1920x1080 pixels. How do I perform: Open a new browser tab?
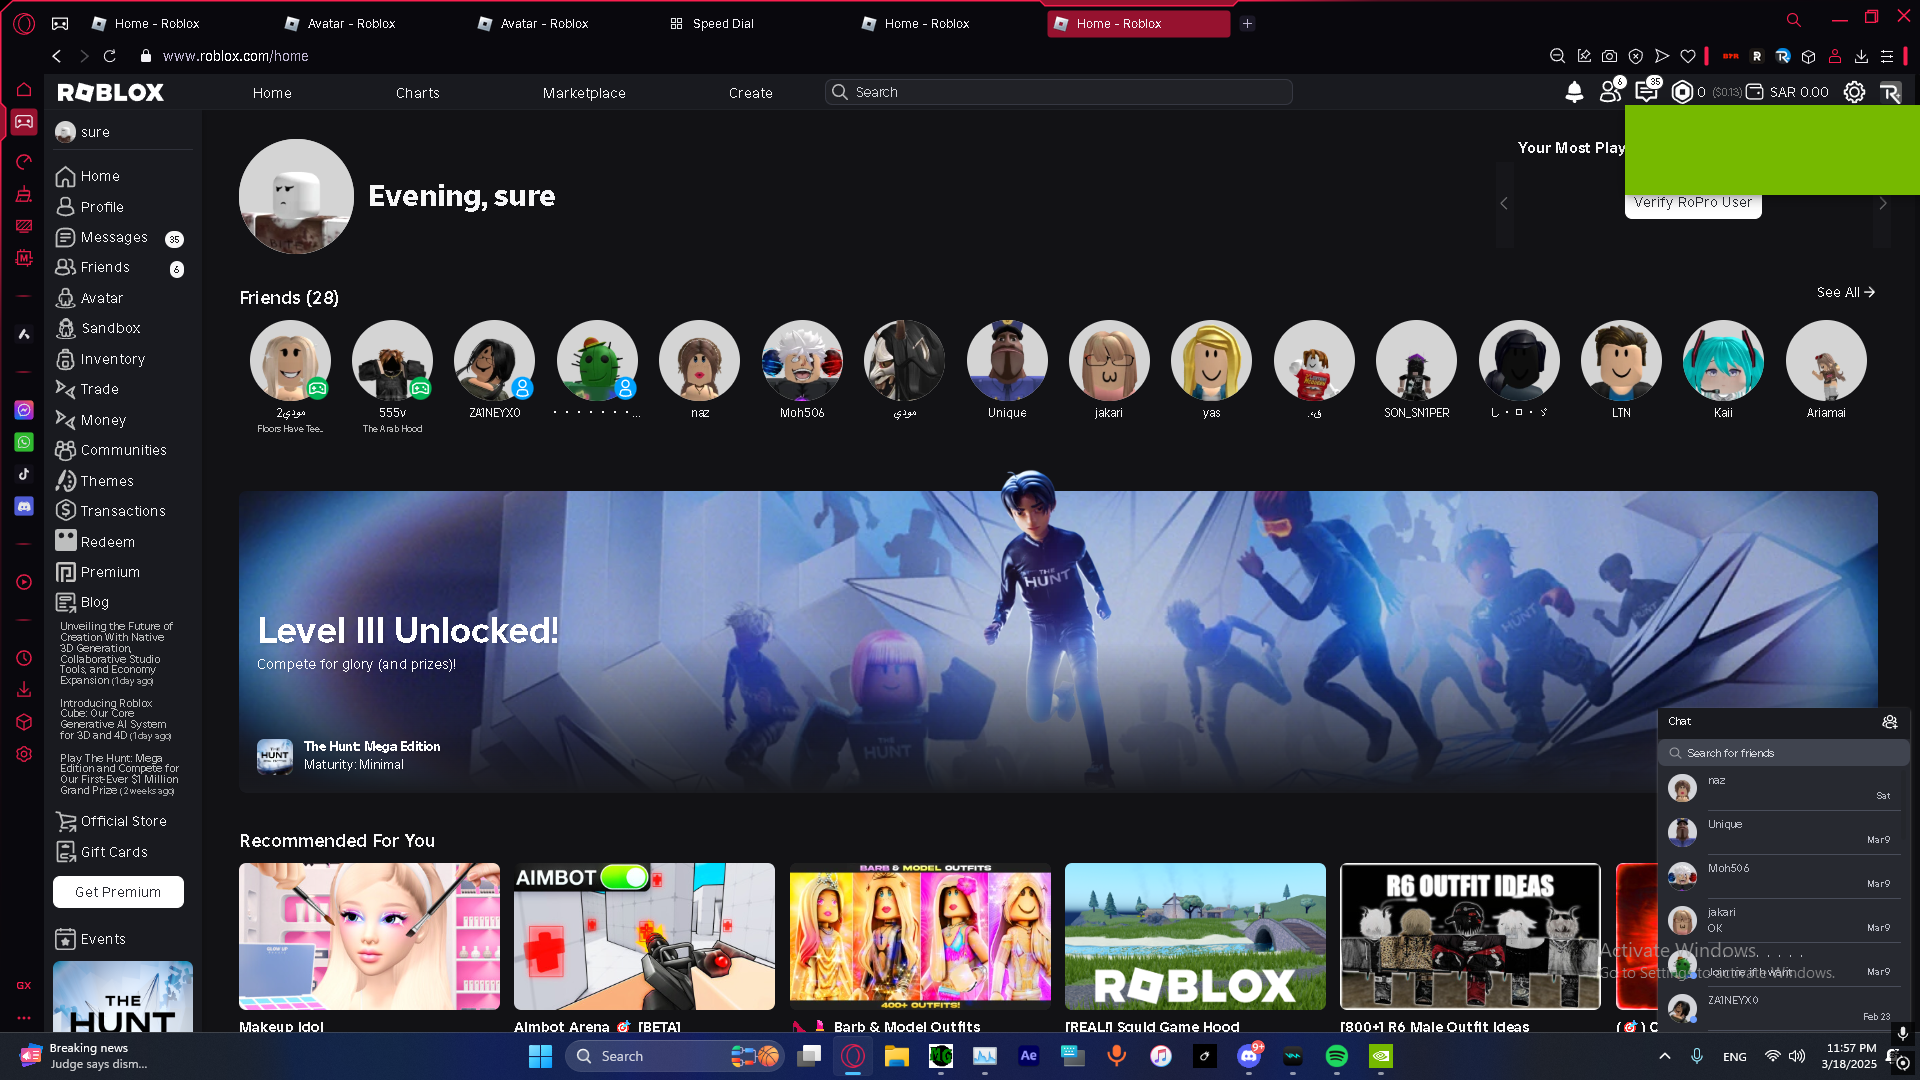(x=1247, y=23)
